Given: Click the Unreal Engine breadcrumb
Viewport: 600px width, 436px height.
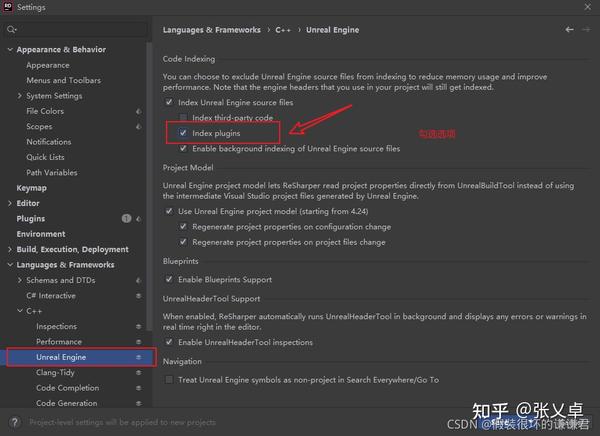Looking at the screenshot, I should tap(333, 30).
